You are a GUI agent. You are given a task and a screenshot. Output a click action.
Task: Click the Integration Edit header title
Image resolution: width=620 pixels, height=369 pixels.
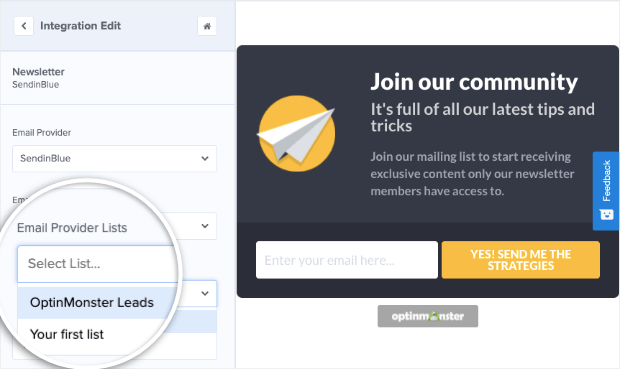click(81, 26)
